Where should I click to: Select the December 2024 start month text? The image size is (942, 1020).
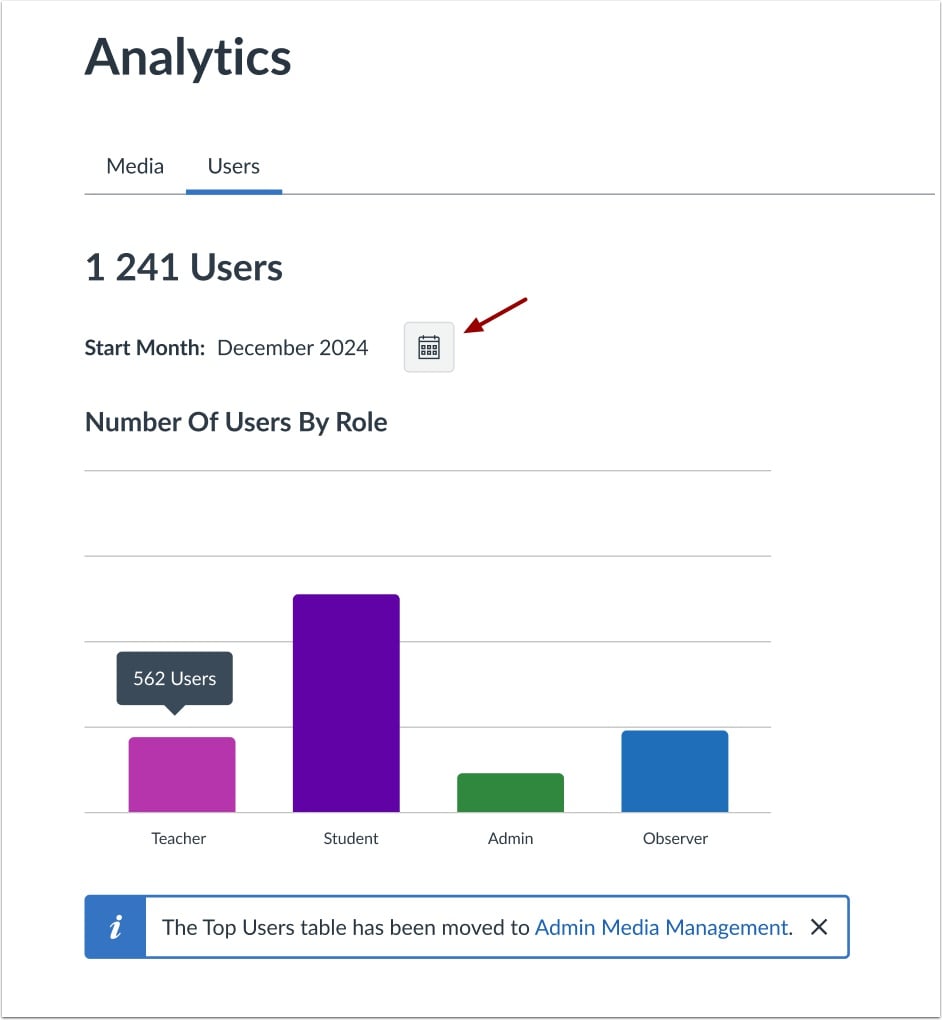(x=292, y=347)
